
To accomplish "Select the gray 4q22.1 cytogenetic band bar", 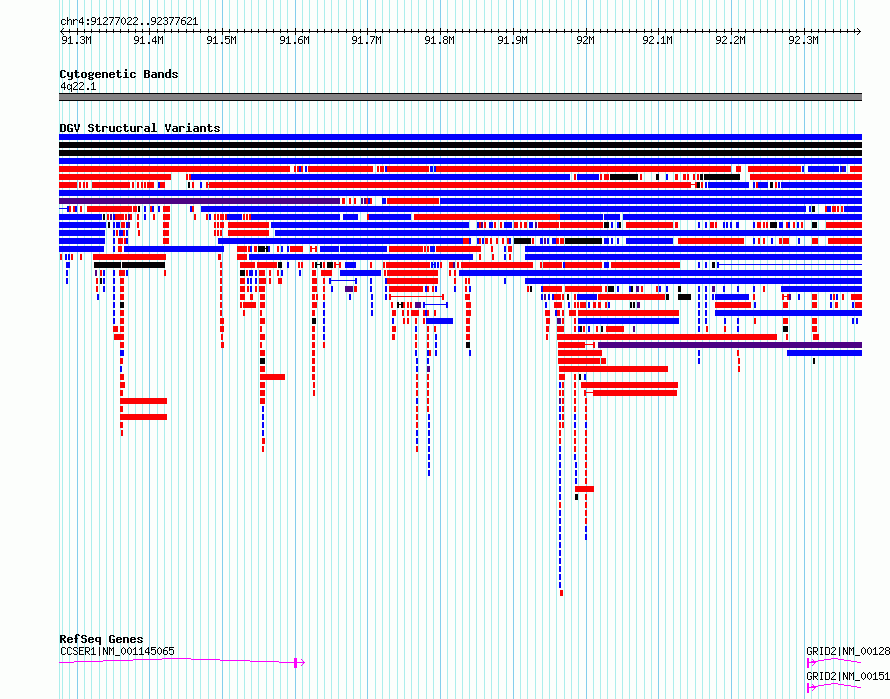I will pos(460,97).
